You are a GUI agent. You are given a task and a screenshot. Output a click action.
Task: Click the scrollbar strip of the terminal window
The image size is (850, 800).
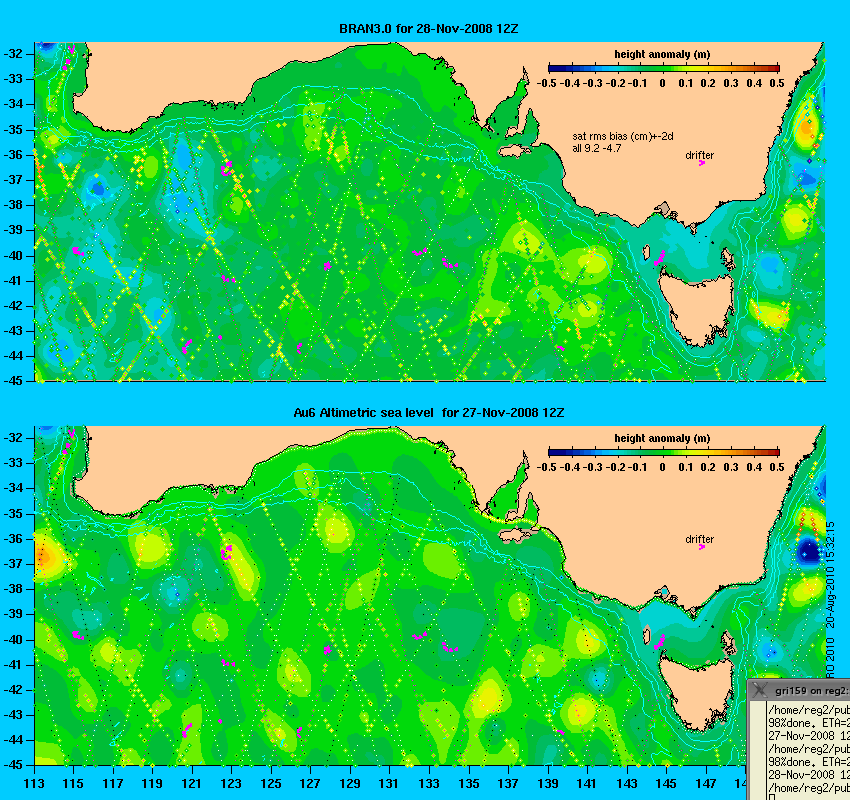[x=757, y=750]
